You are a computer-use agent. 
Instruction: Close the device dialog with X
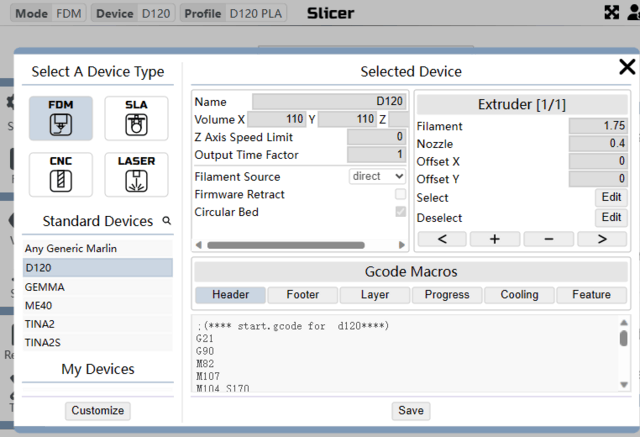(x=626, y=67)
